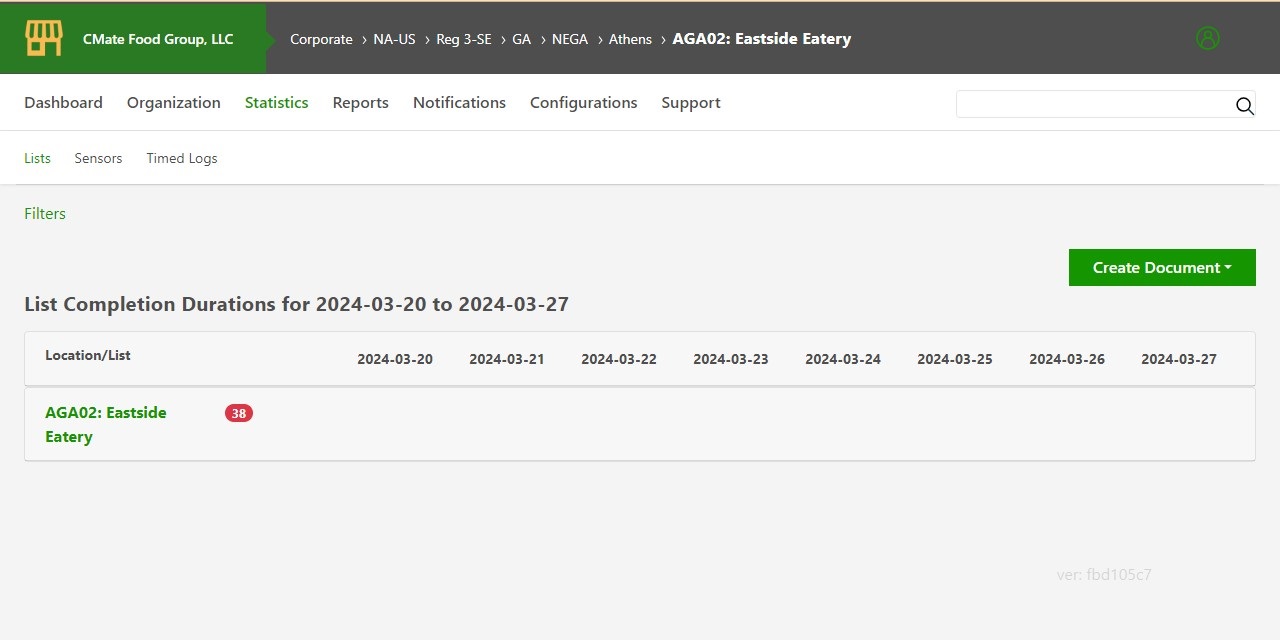The image size is (1280, 640).
Task: Open the Reports menu
Action: [360, 102]
